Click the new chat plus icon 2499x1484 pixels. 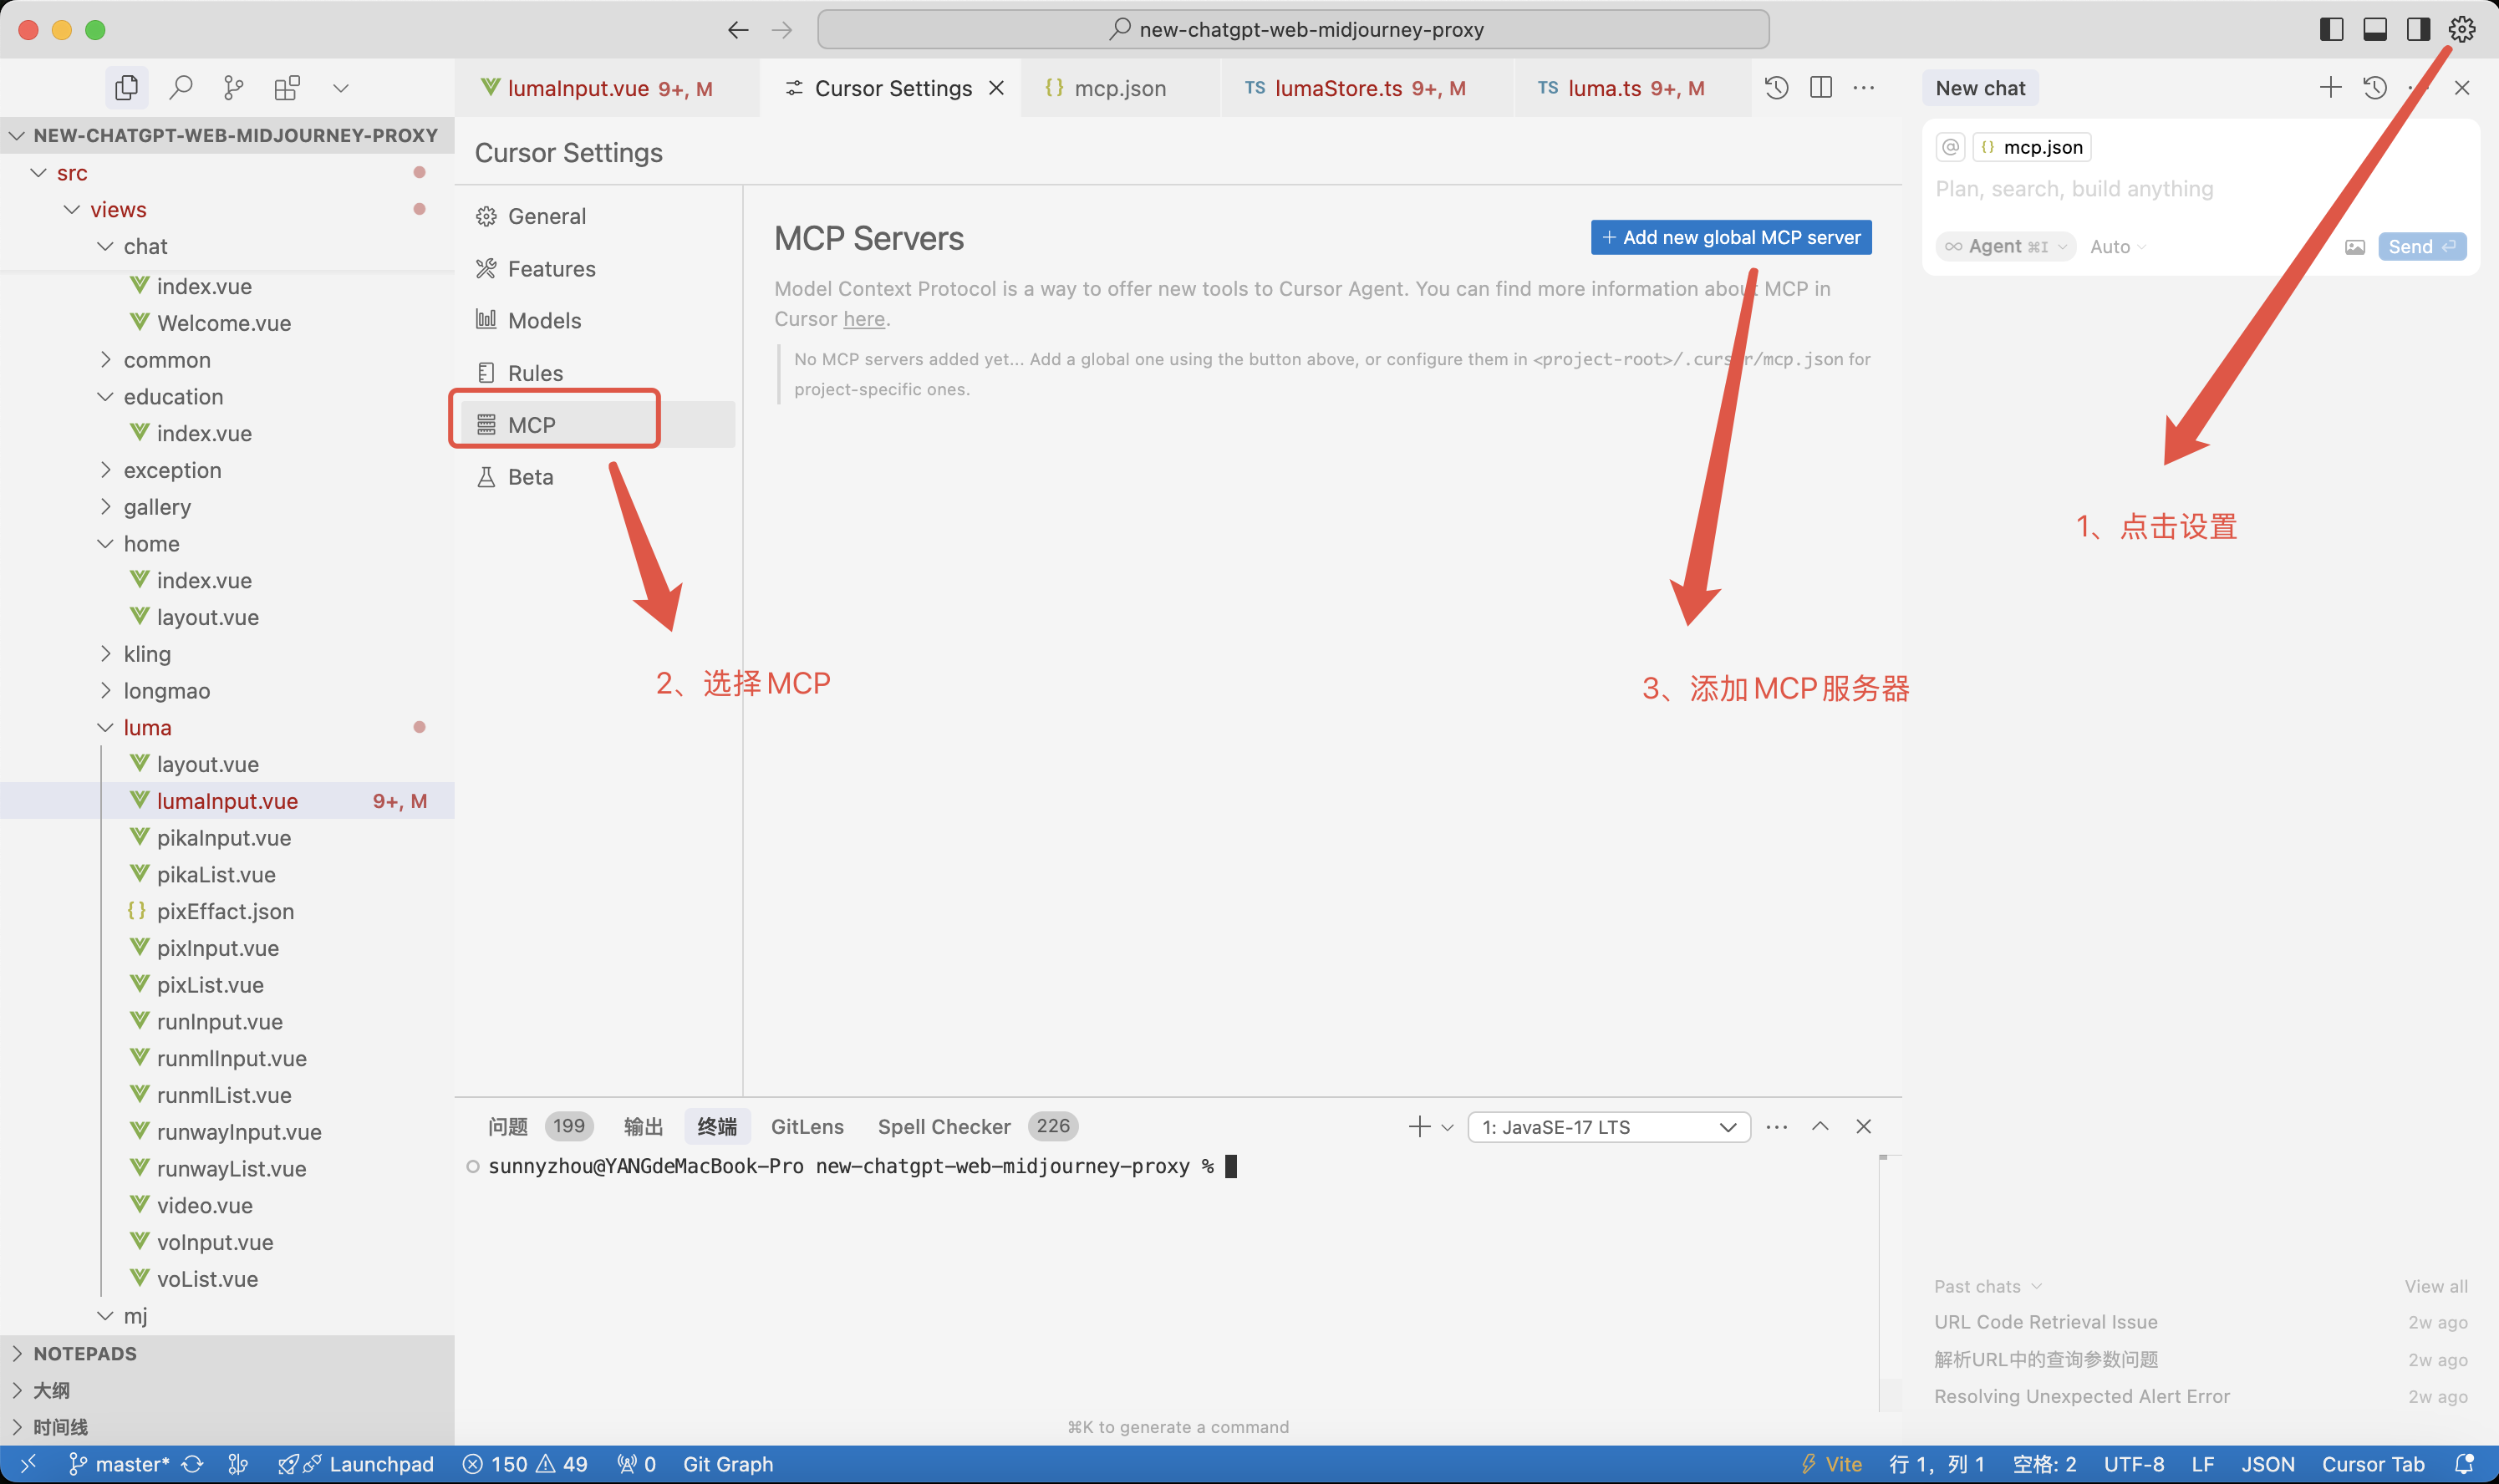click(2329, 88)
